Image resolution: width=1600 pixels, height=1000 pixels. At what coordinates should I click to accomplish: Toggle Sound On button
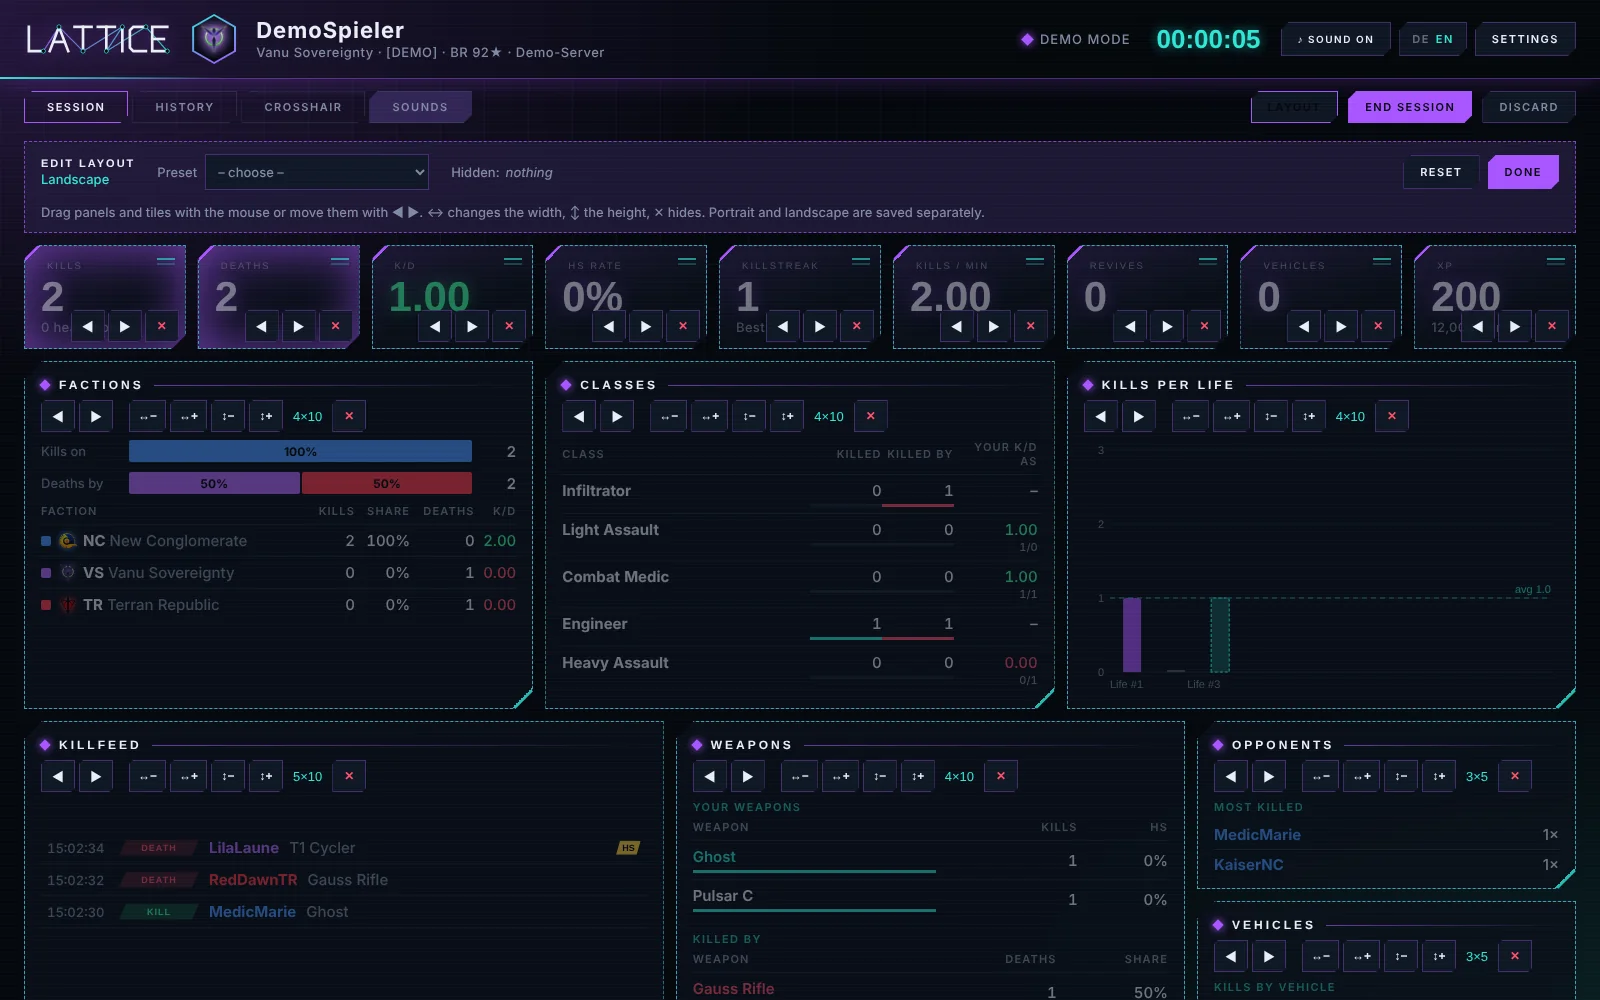(1335, 39)
